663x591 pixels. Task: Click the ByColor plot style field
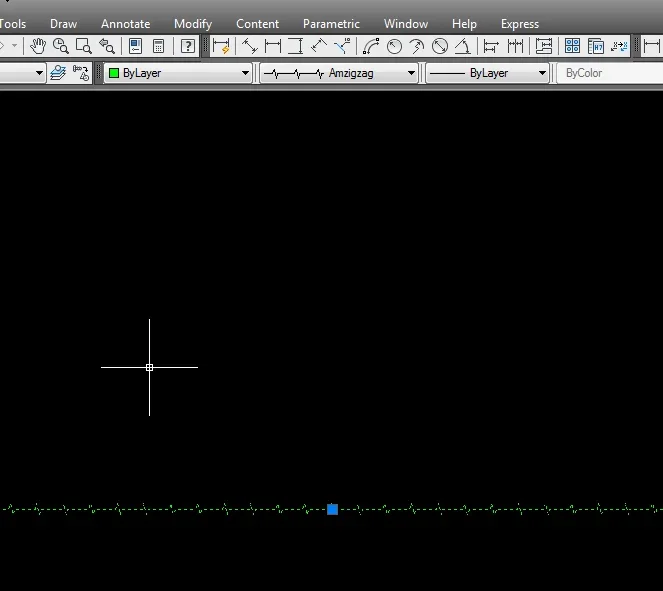coord(610,73)
